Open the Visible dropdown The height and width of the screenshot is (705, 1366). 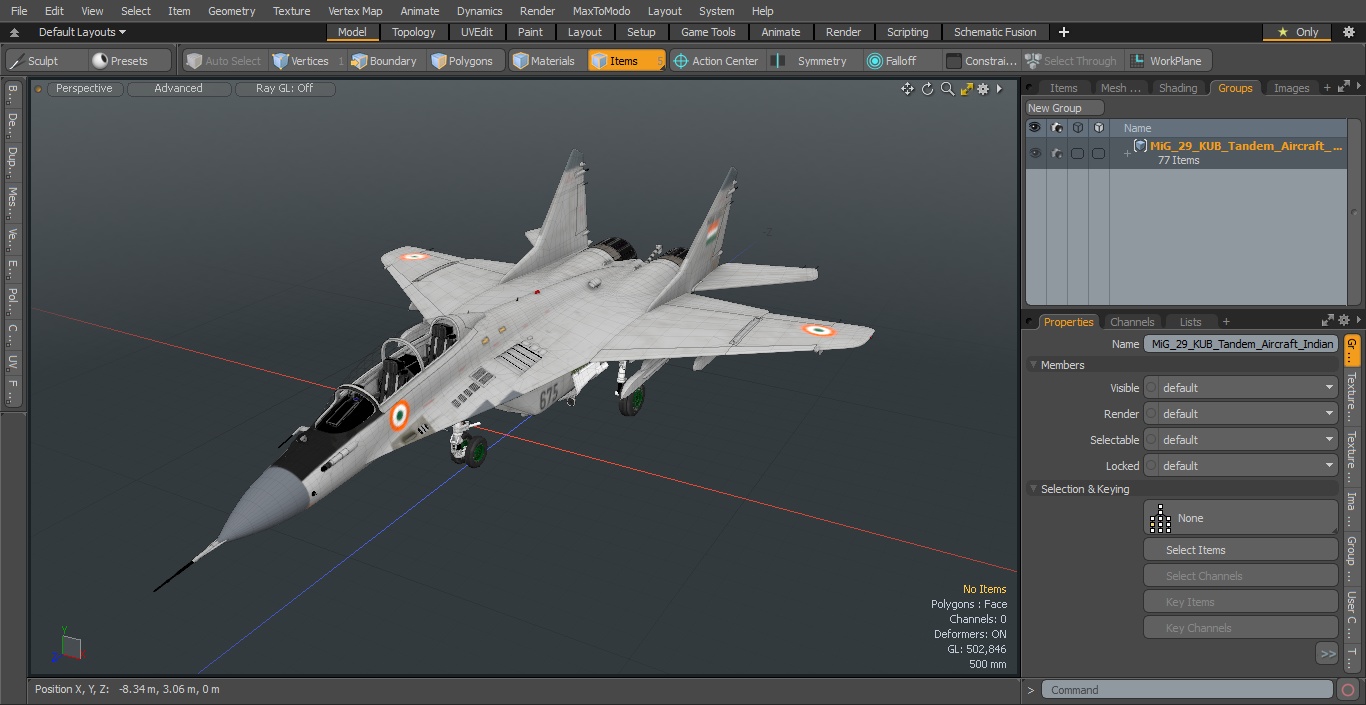(x=1241, y=388)
